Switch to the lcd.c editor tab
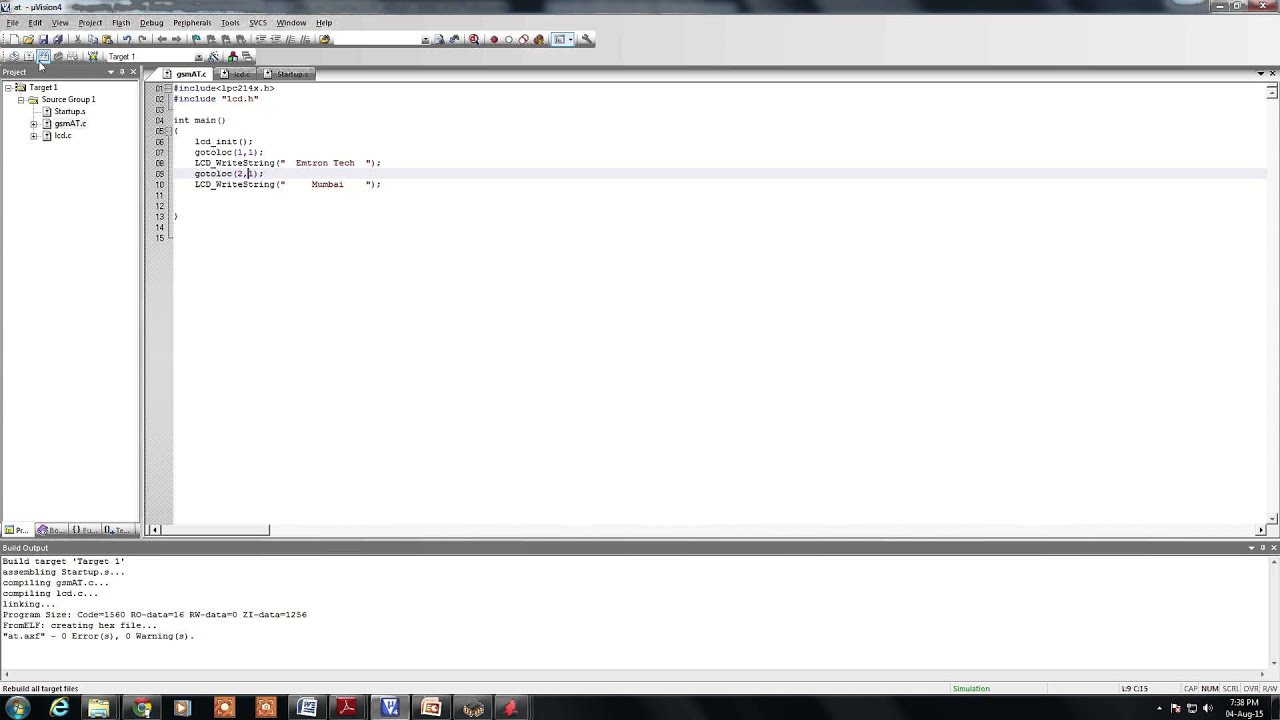 236,74
